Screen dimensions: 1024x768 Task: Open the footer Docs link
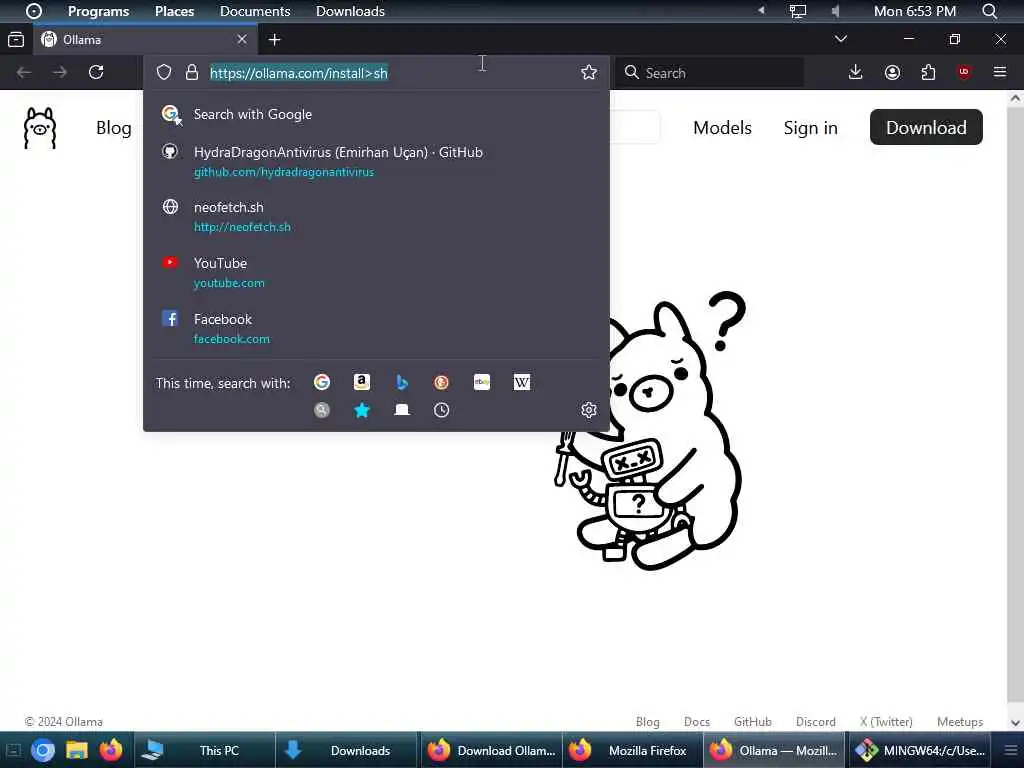(x=697, y=722)
